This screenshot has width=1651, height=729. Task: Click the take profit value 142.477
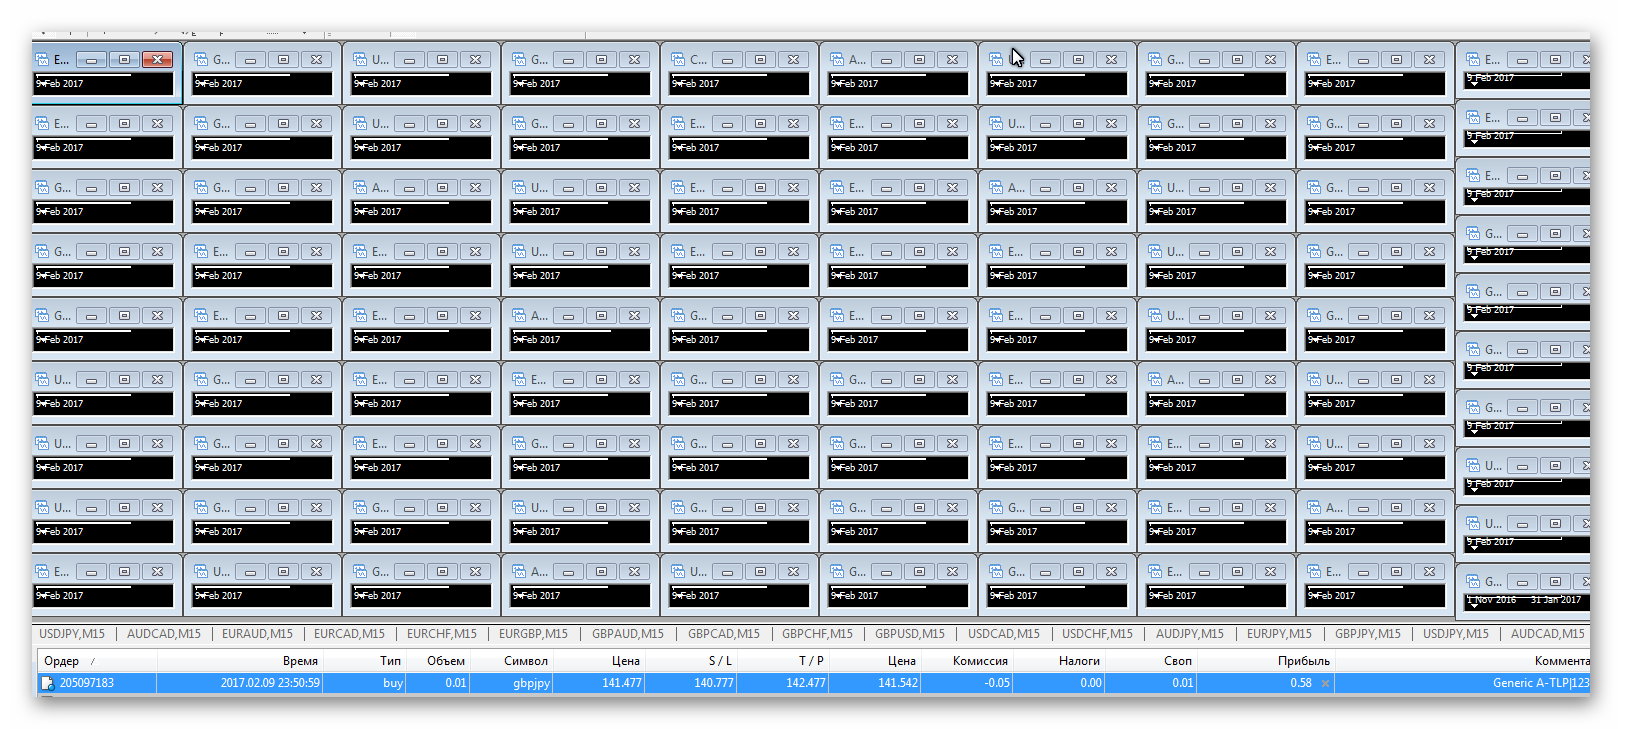tap(806, 683)
